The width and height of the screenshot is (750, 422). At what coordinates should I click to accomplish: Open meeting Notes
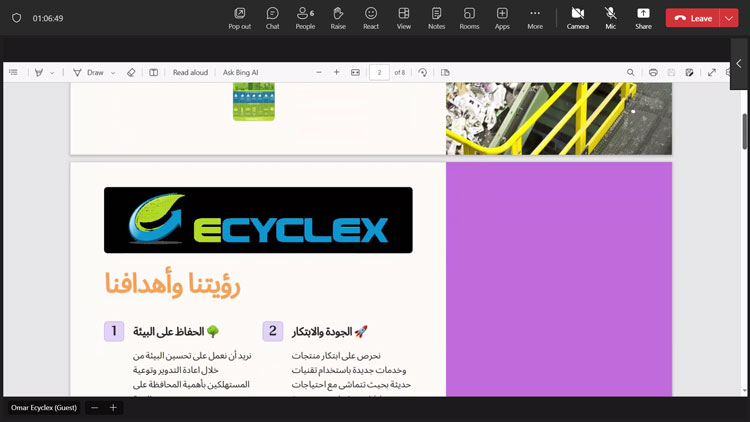[436, 18]
